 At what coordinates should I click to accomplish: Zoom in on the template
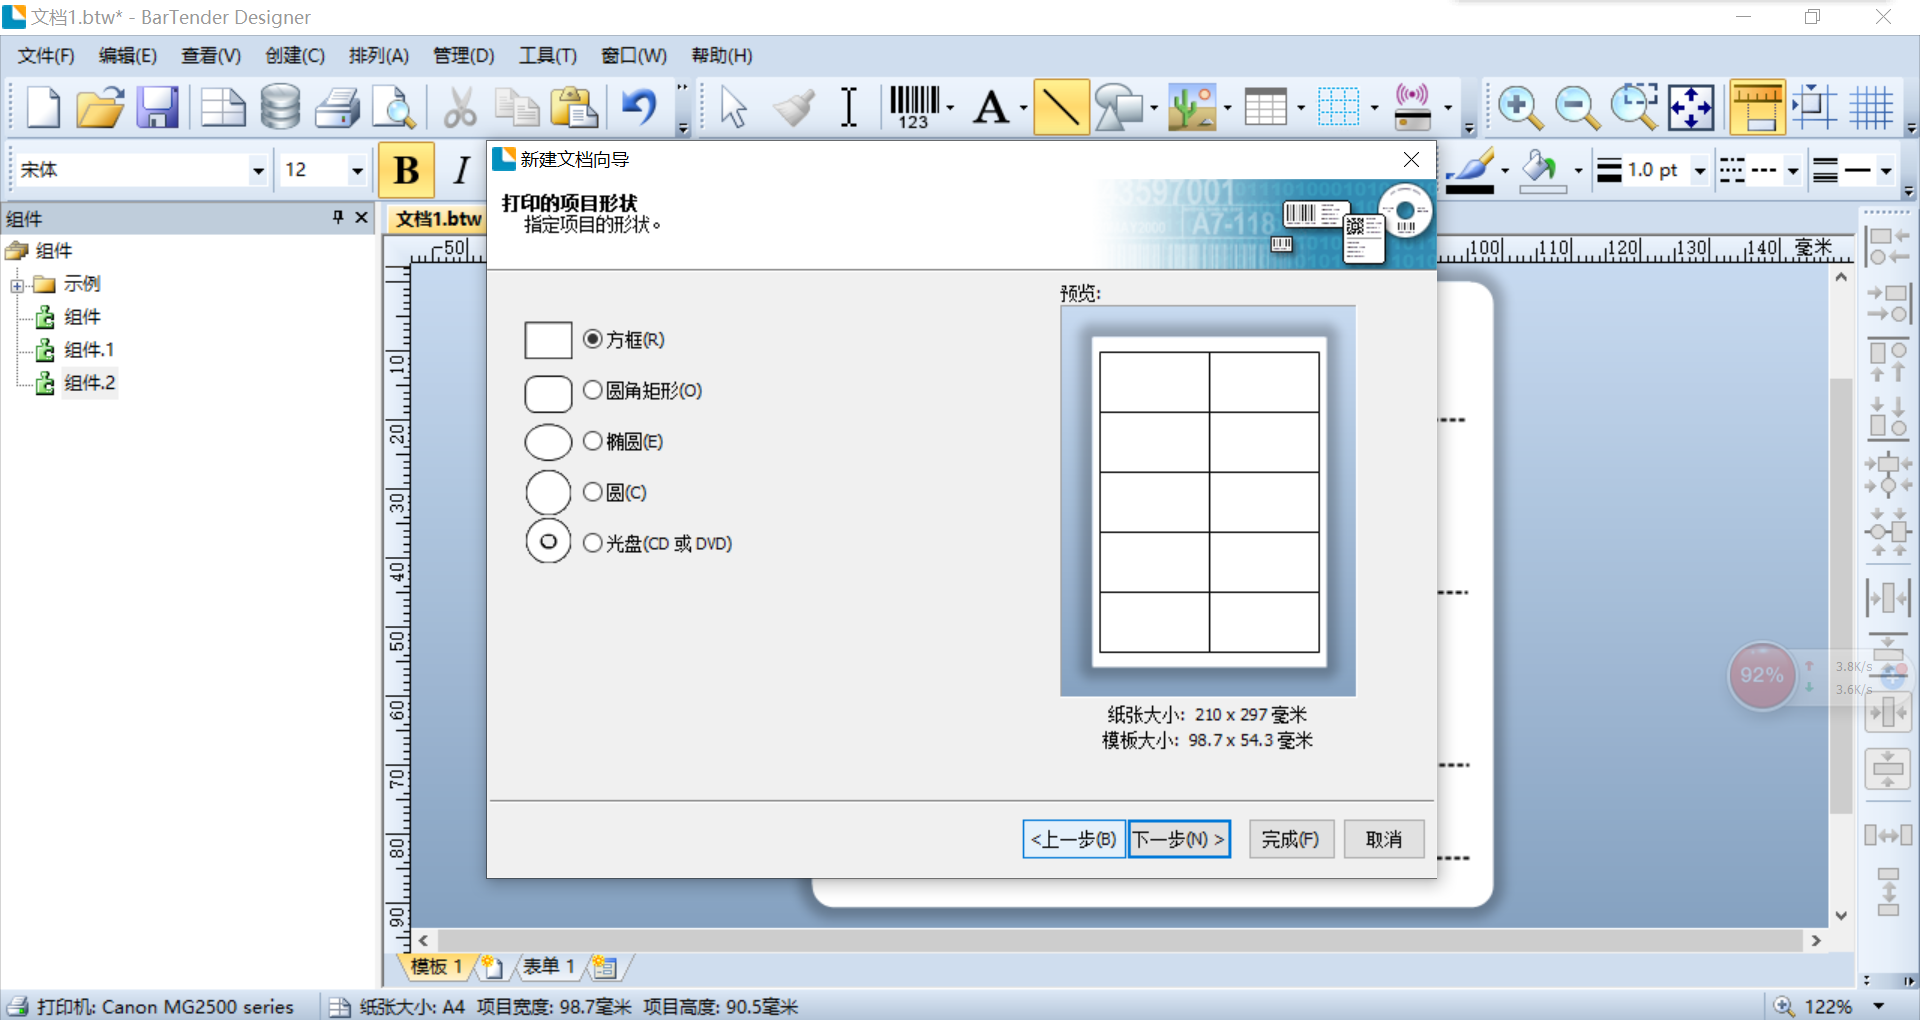pos(1520,107)
